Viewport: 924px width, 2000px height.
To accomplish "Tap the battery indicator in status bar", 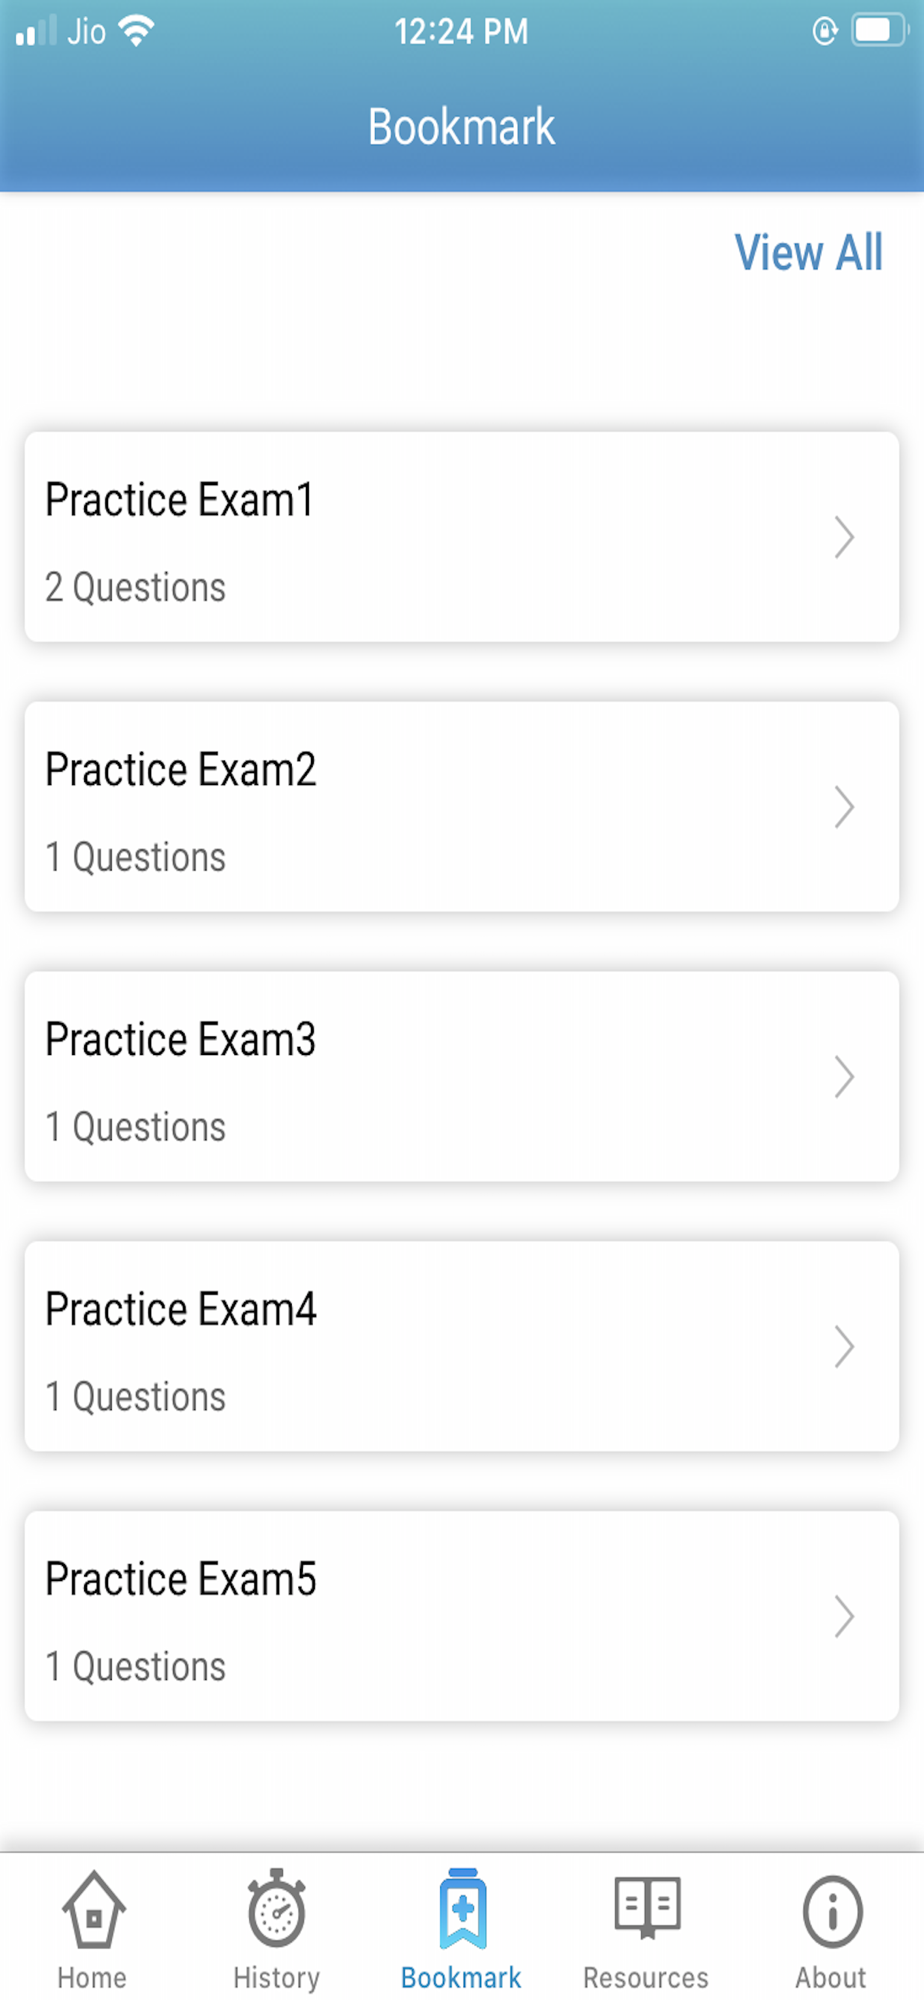I will pyautogui.click(x=879, y=30).
